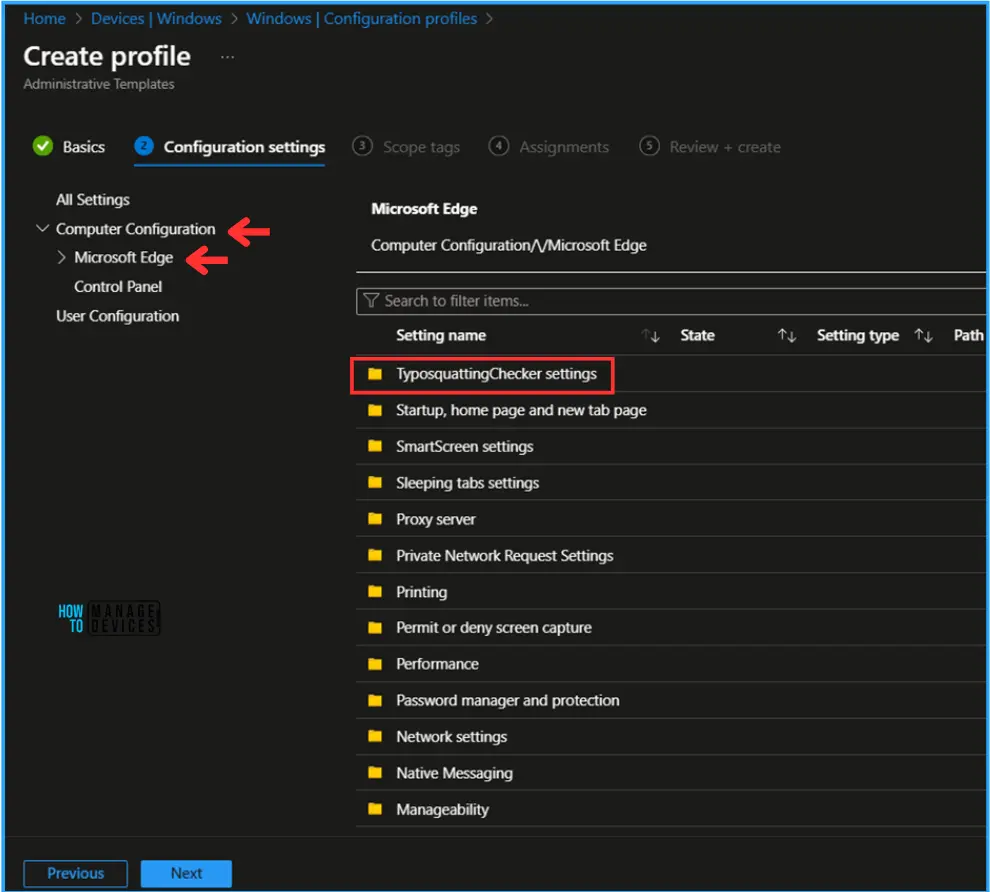
Task: Click the Search to filter items field
Action: [x=672, y=301]
